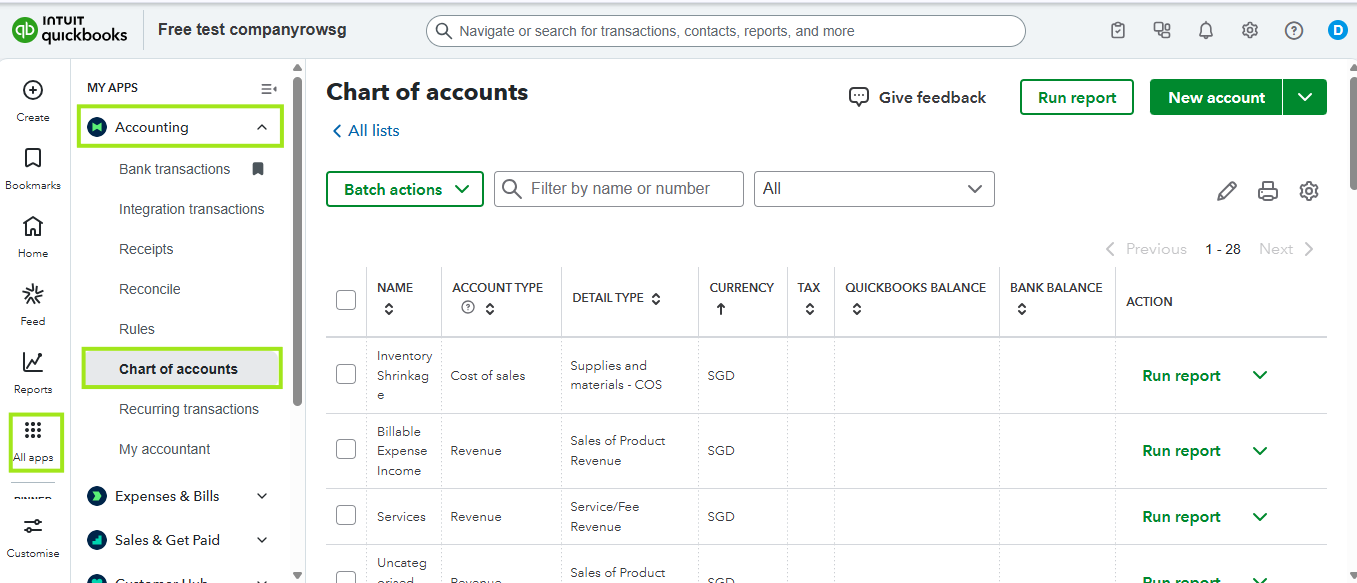Open the Batch actions dropdown
Image resolution: width=1357 pixels, height=583 pixels.
tap(405, 189)
